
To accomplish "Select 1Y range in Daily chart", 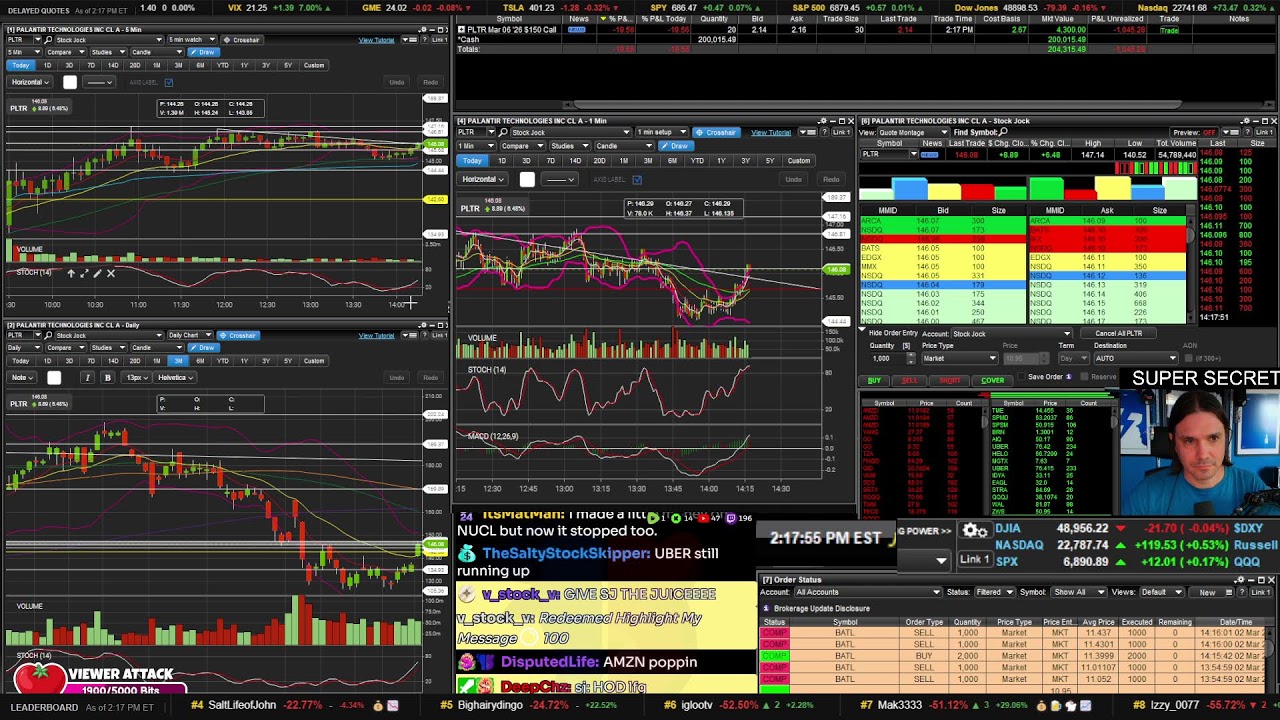I will [x=244, y=361].
